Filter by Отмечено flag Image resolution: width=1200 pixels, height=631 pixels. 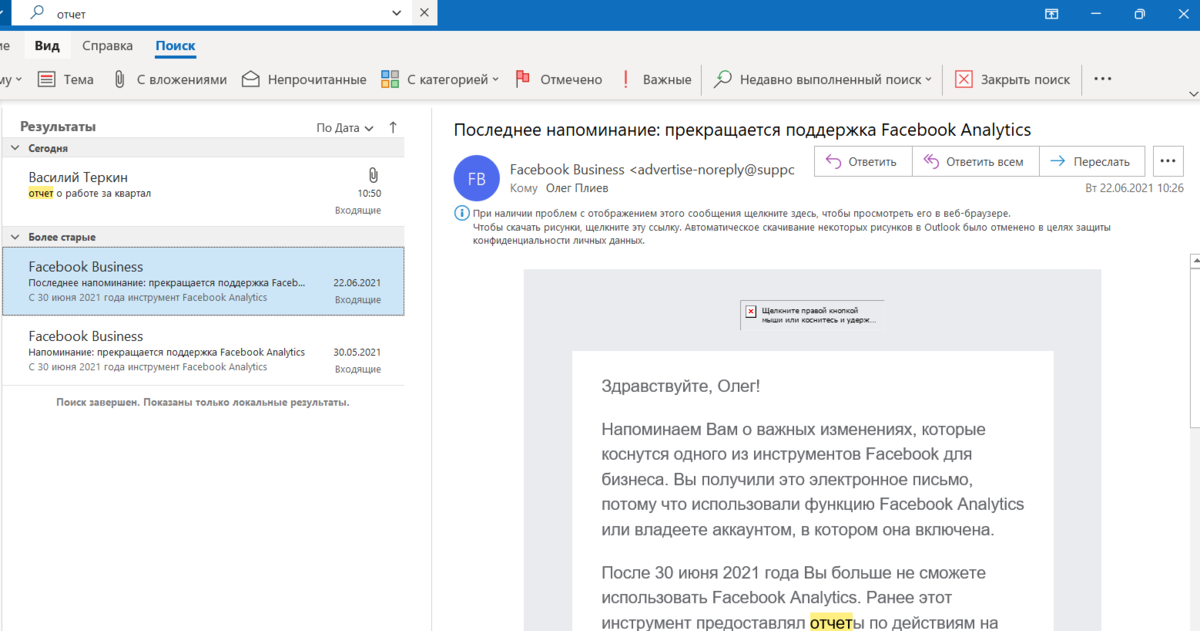click(x=558, y=79)
